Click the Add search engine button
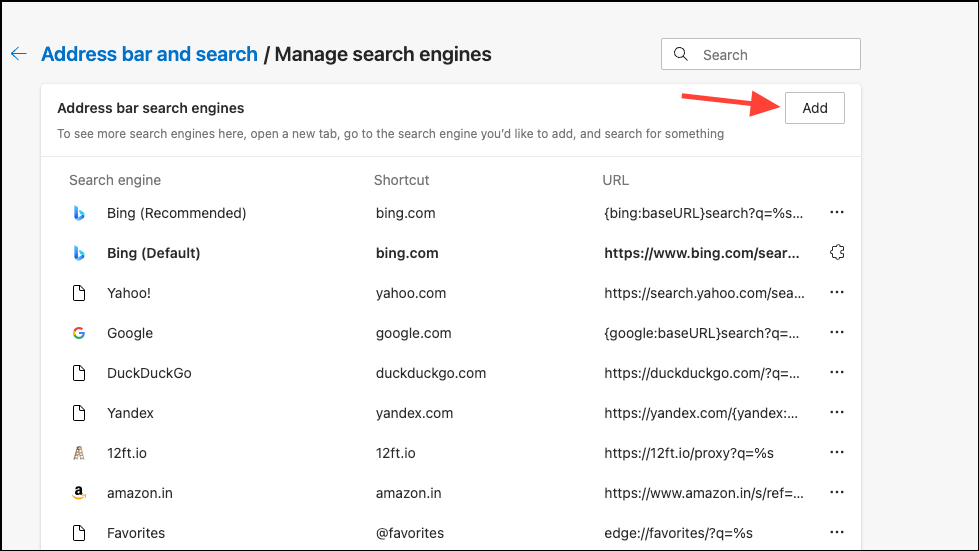 [815, 108]
